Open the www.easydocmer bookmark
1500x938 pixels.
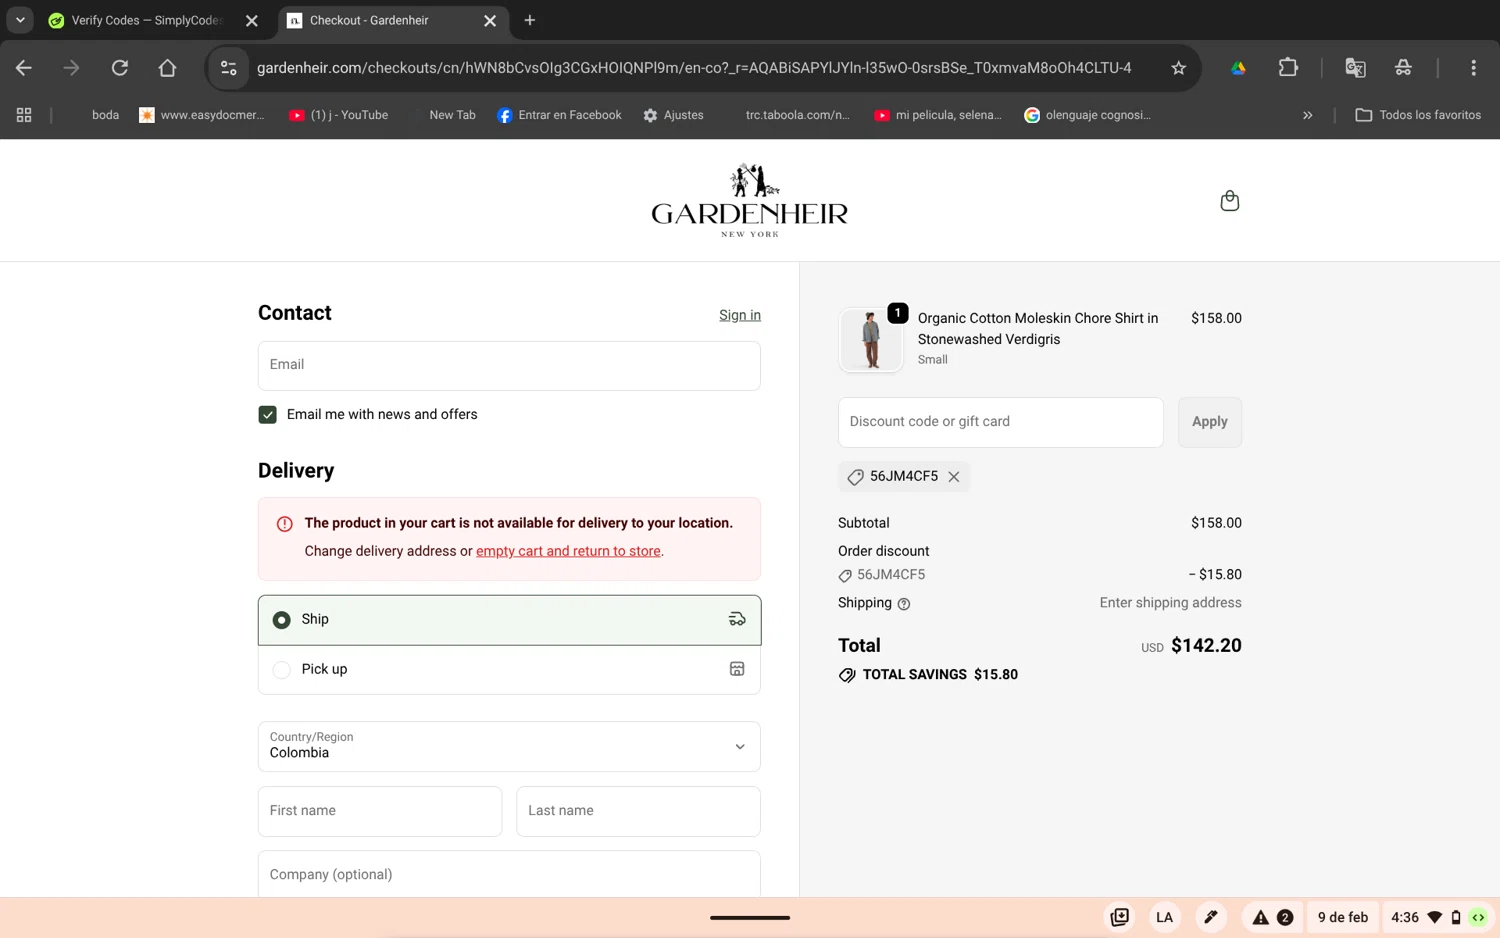202,115
